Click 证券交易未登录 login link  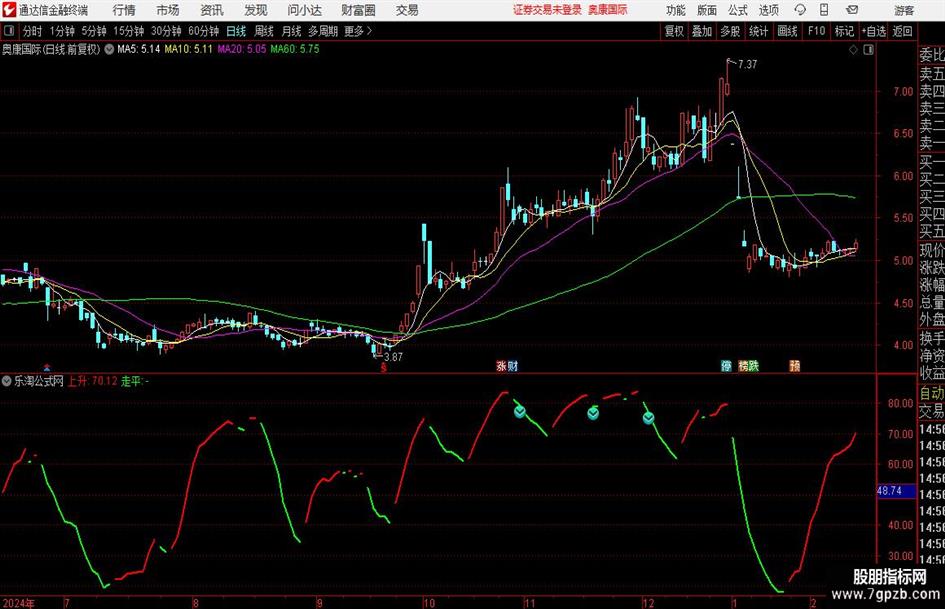tap(547, 10)
